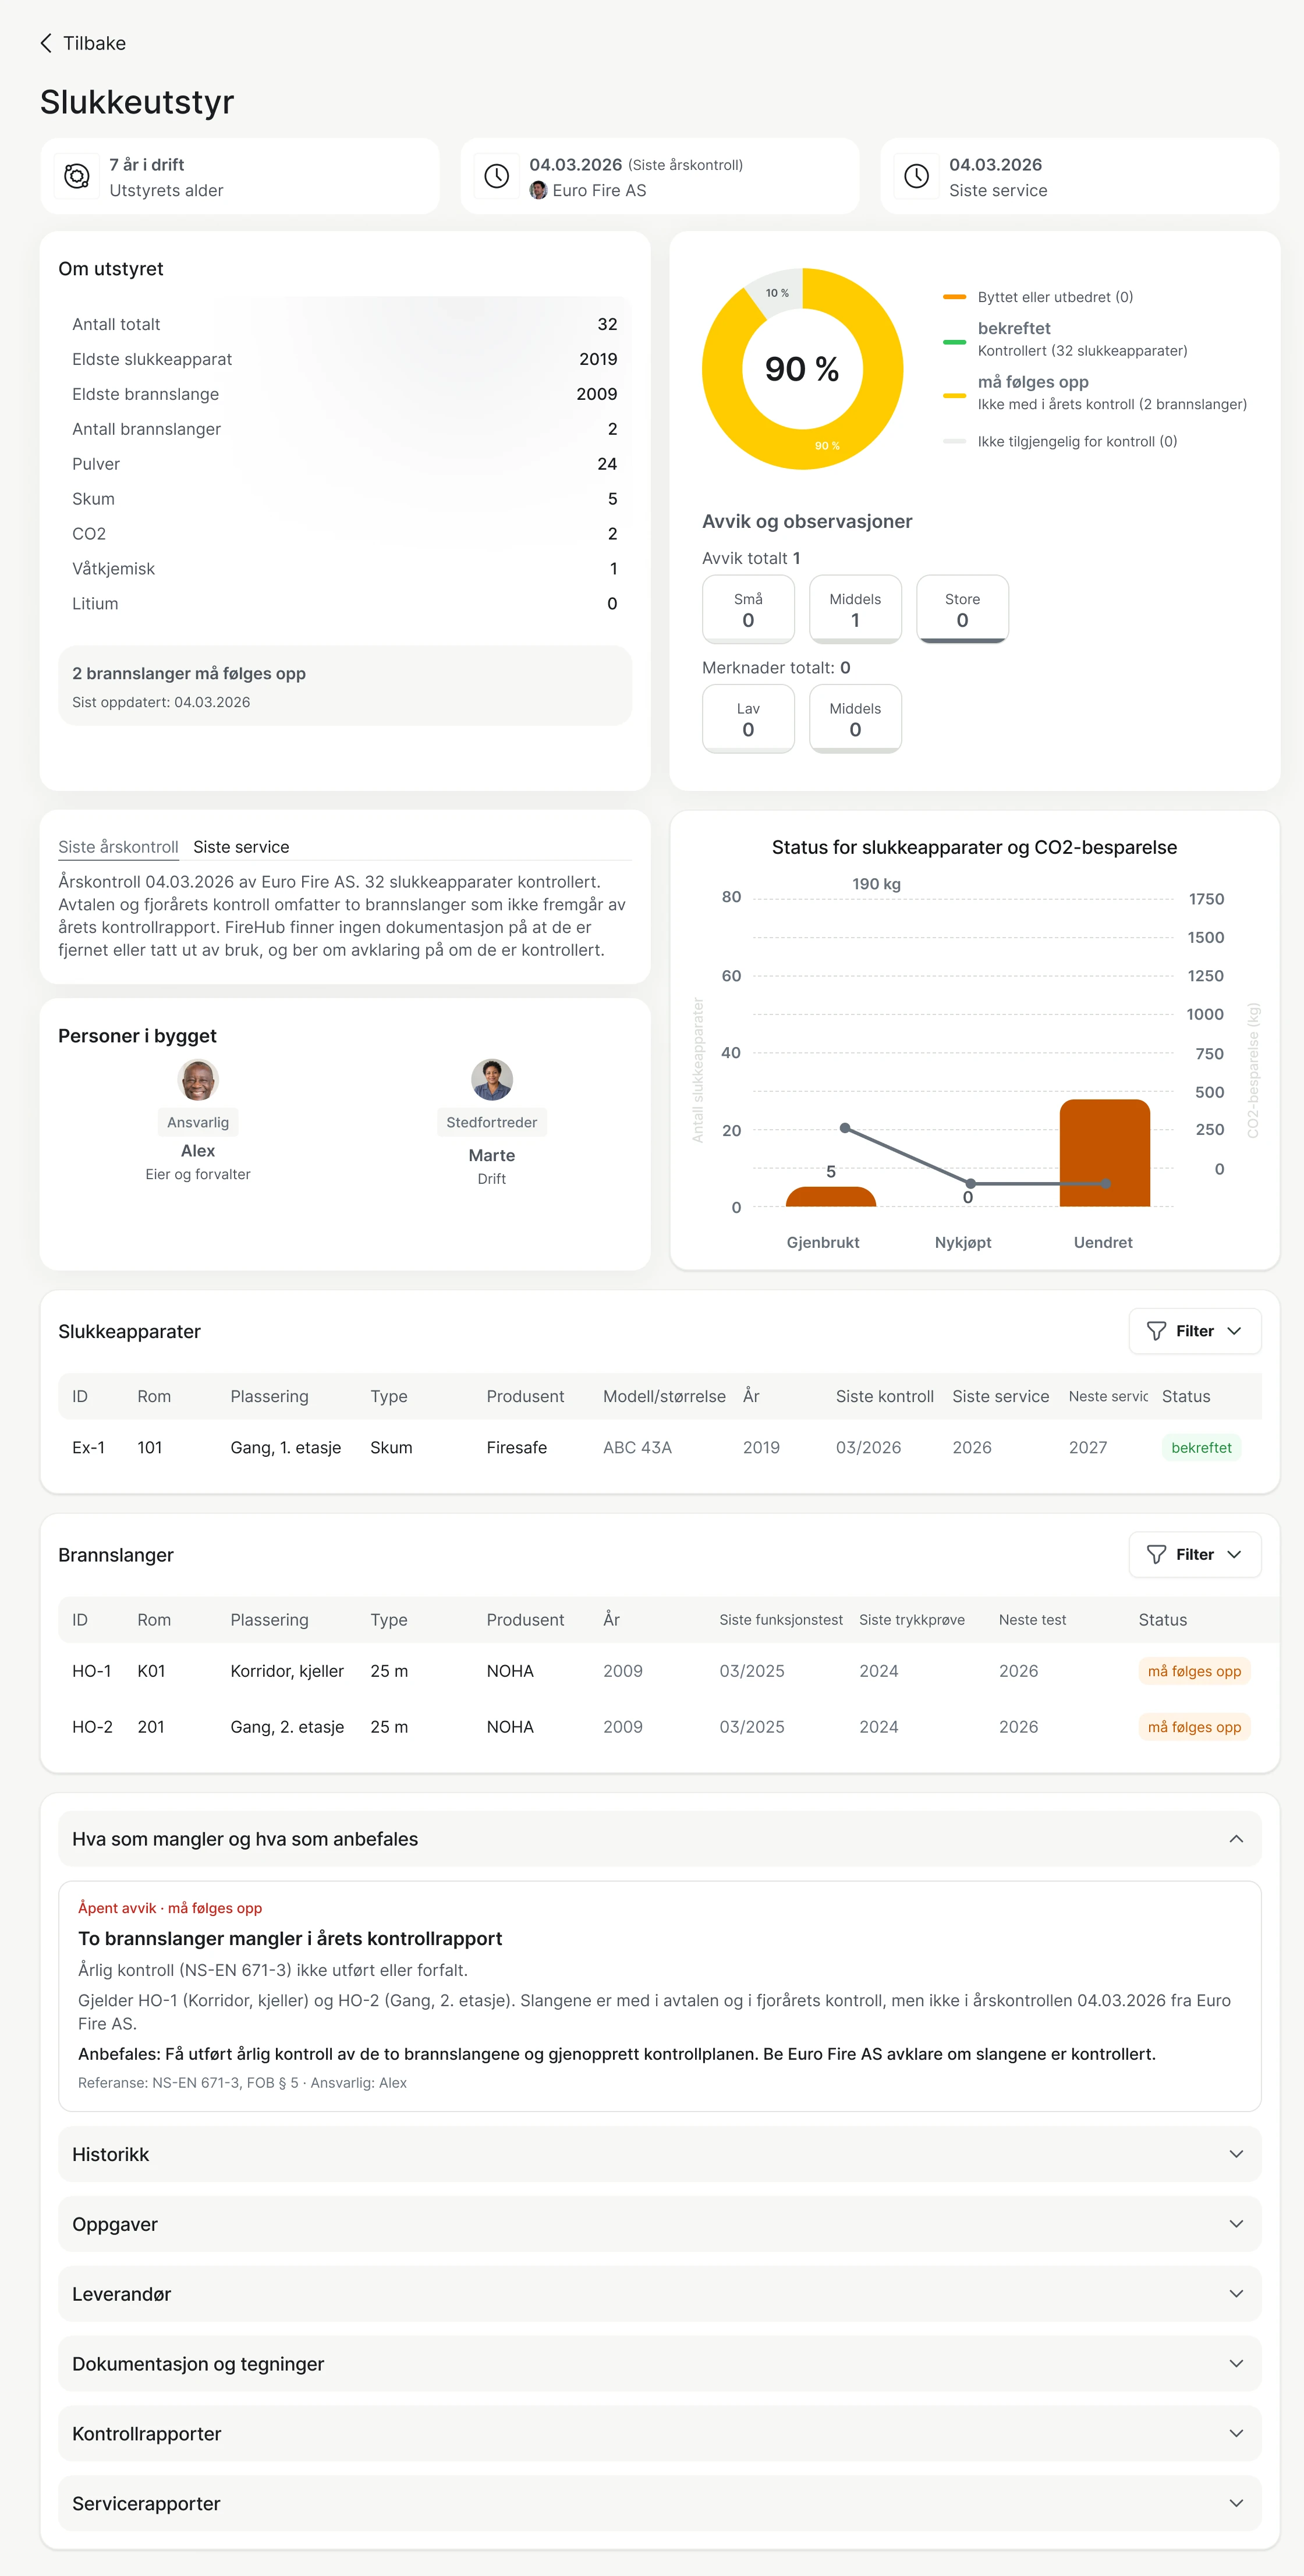Expand the Historikk section
1304x2576 pixels.
pos(660,2154)
